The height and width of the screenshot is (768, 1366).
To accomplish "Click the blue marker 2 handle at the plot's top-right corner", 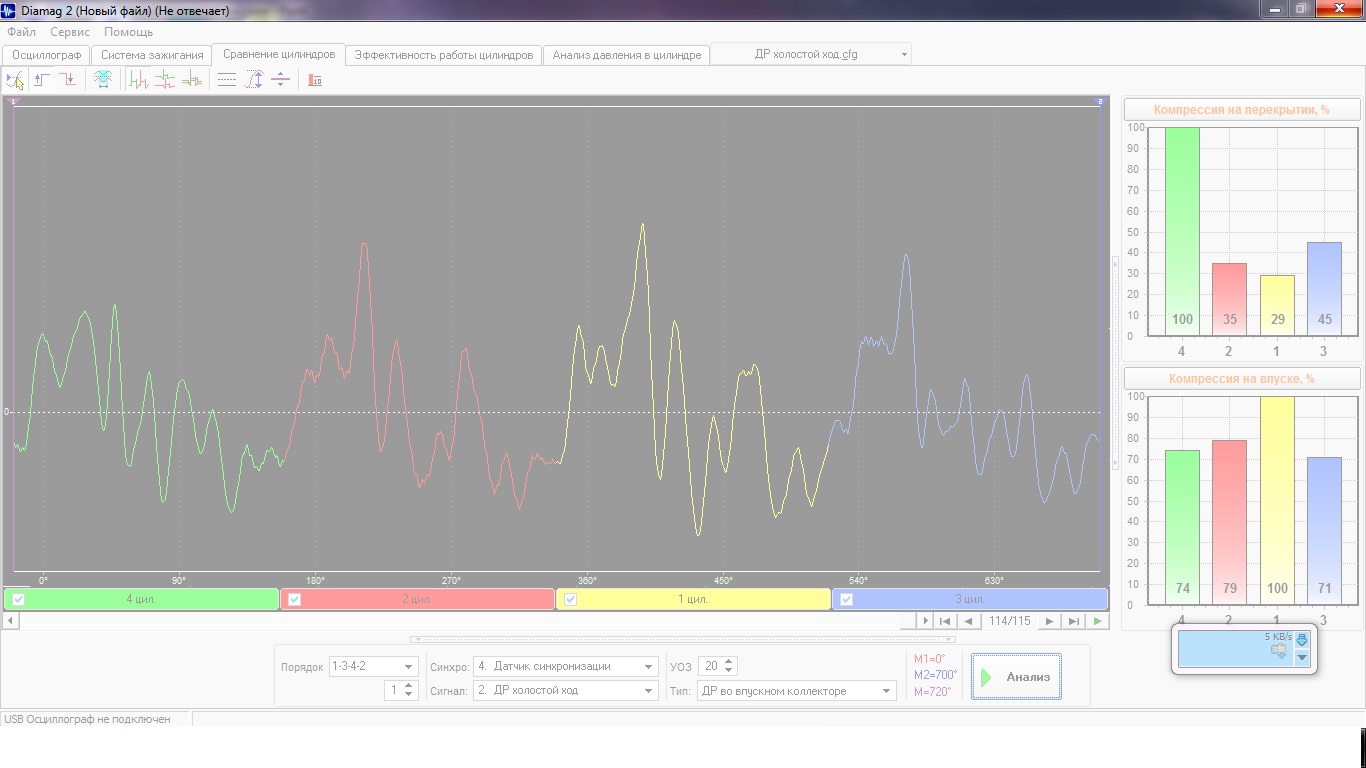I will (x=1100, y=102).
